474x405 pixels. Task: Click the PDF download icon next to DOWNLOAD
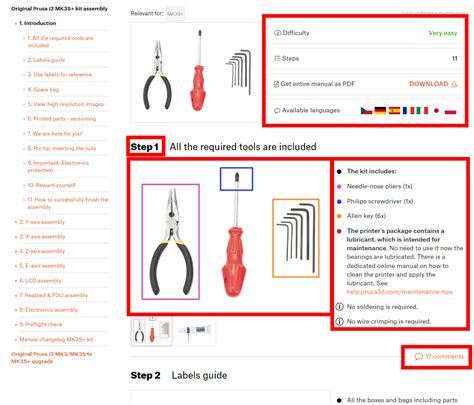(x=454, y=84)
